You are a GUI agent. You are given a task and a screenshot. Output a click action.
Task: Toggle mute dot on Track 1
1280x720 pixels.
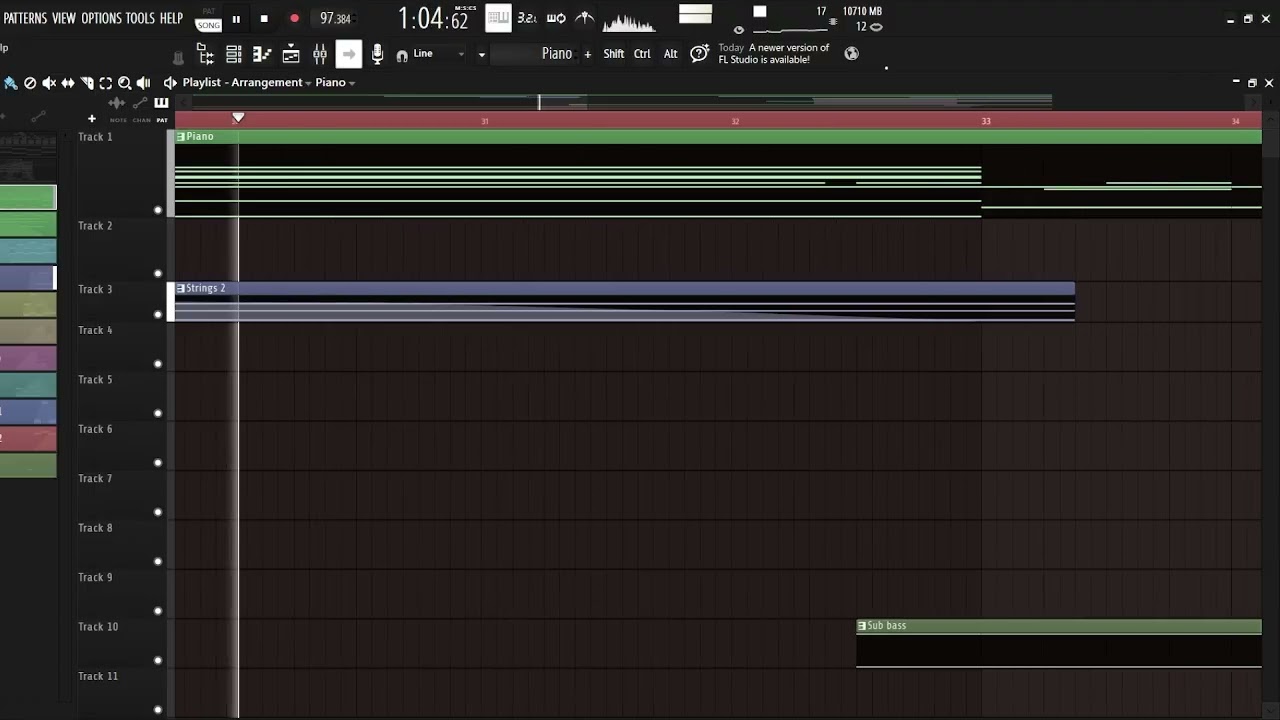[158, 210]
